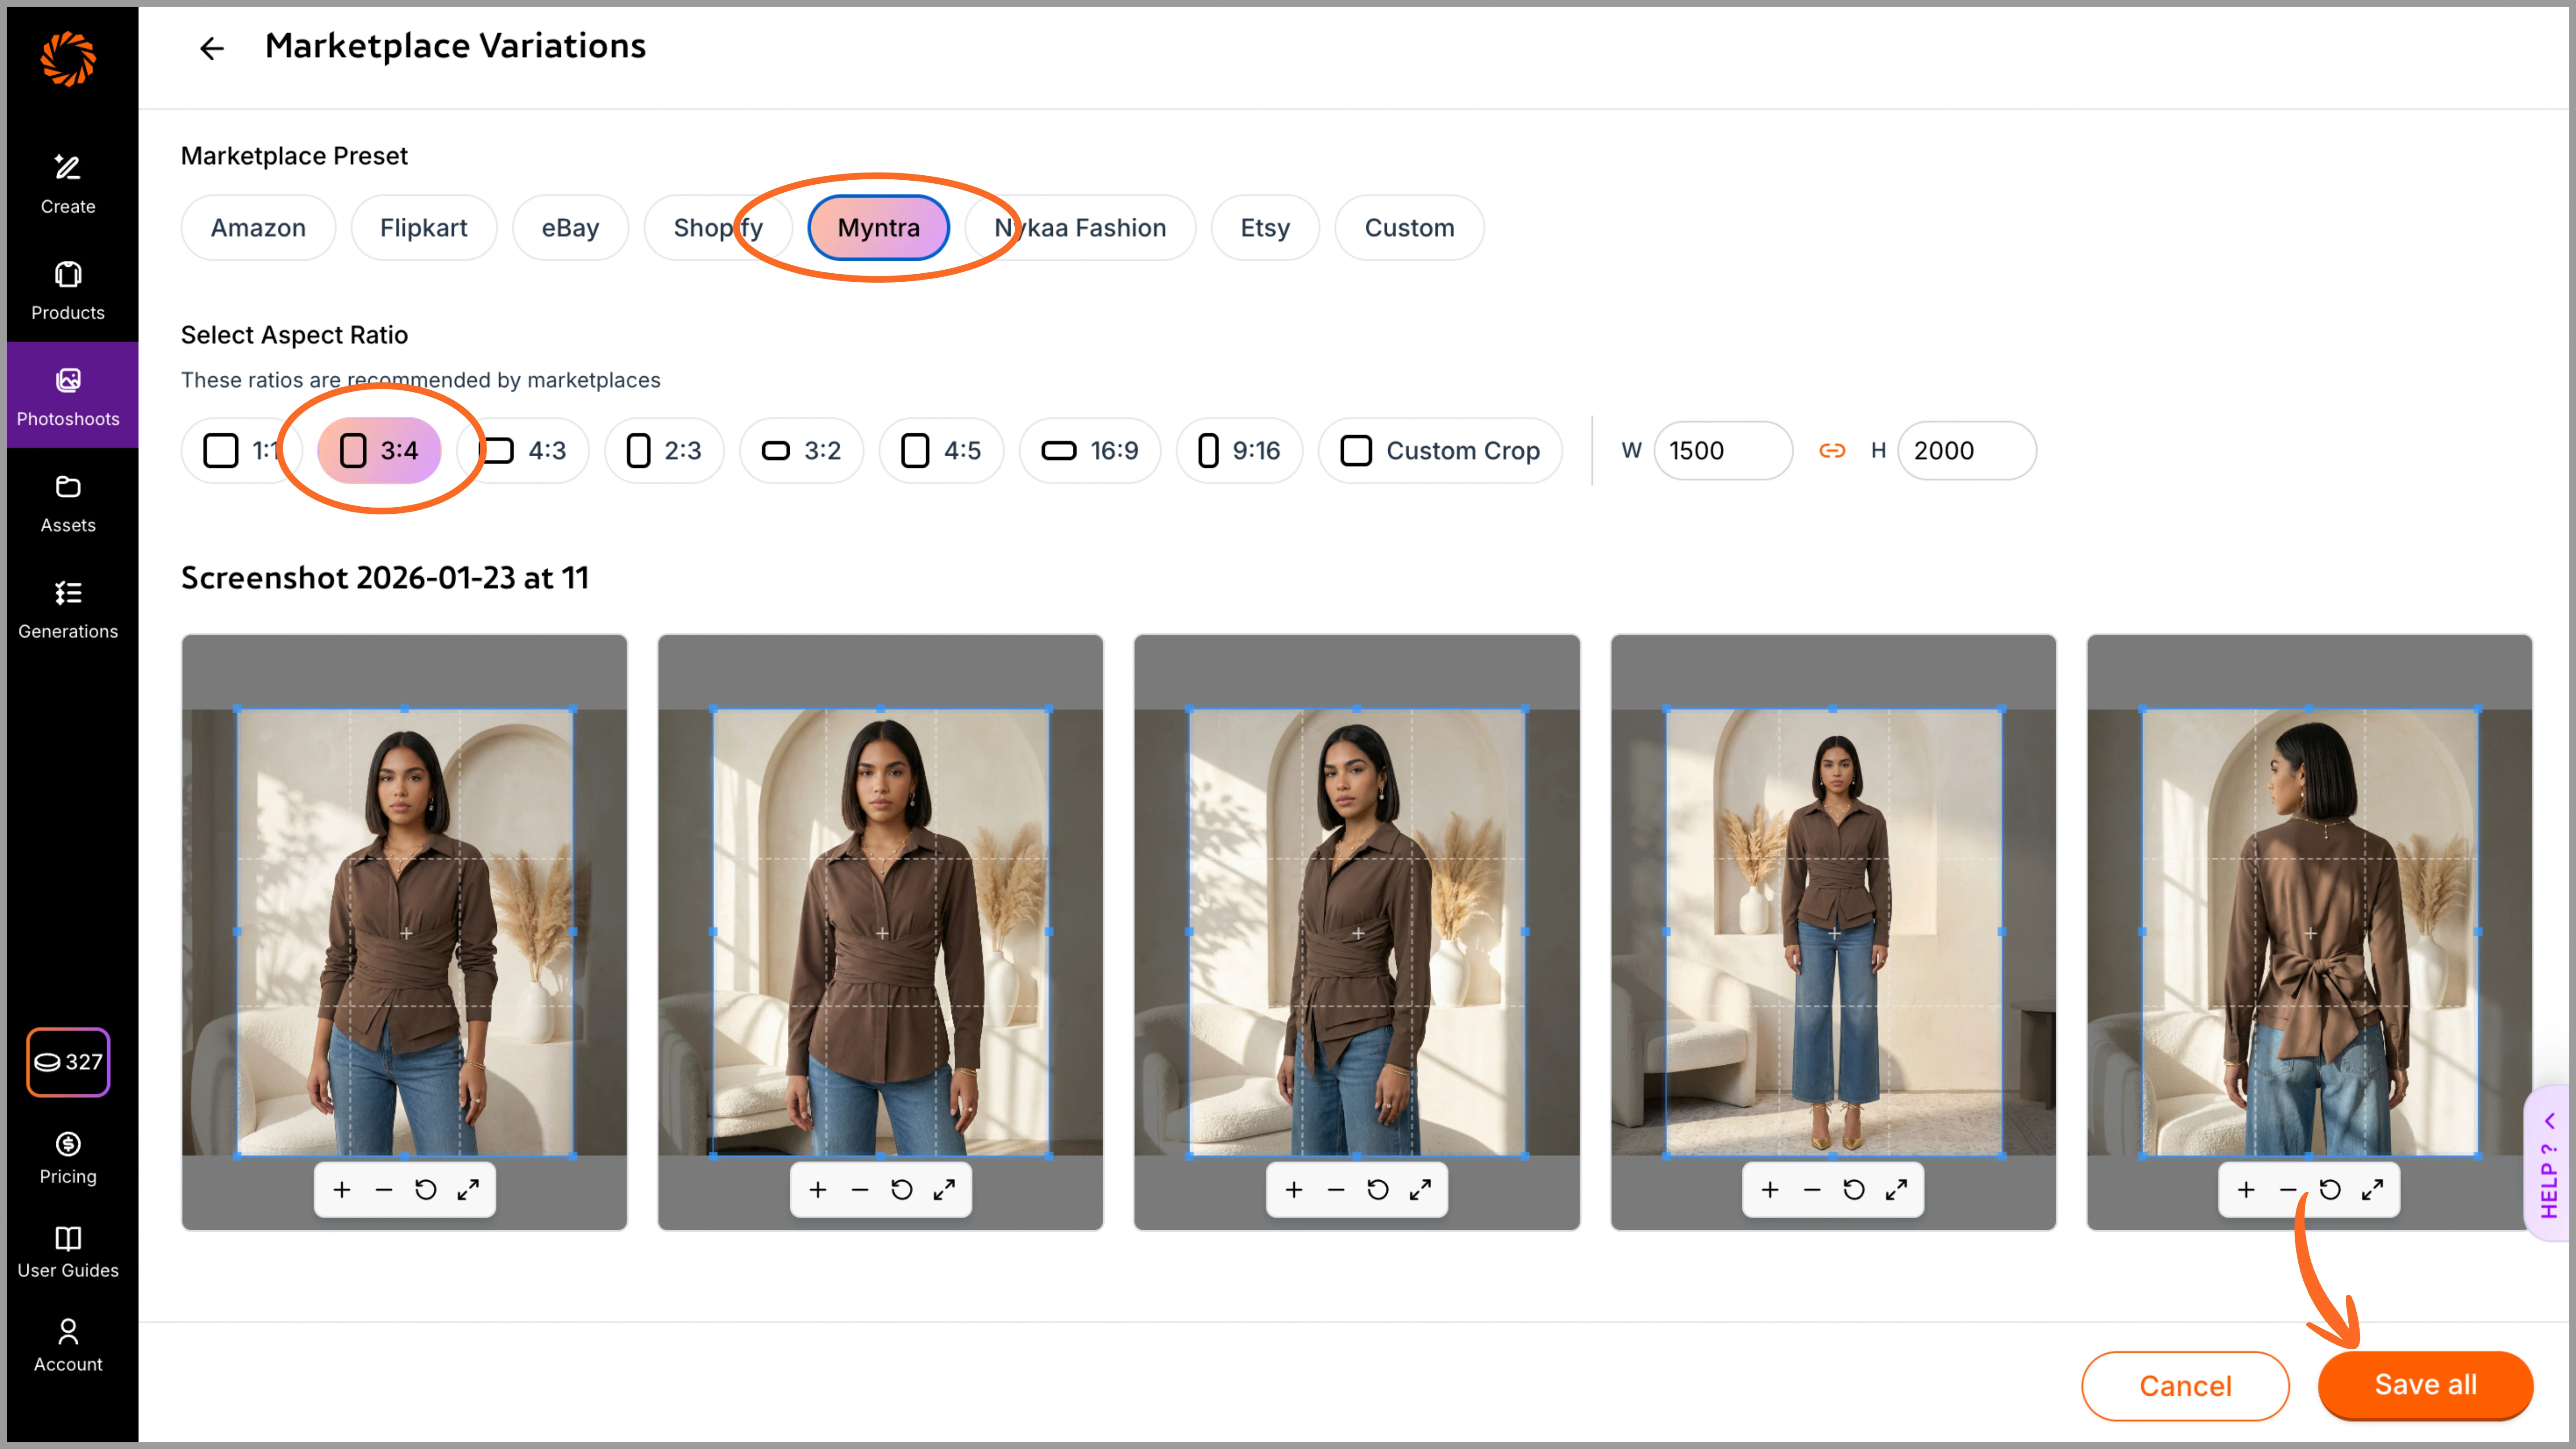Screen dimensions: 2576x1449
Task: Open the Pricing page
Action: [67, 1157]
